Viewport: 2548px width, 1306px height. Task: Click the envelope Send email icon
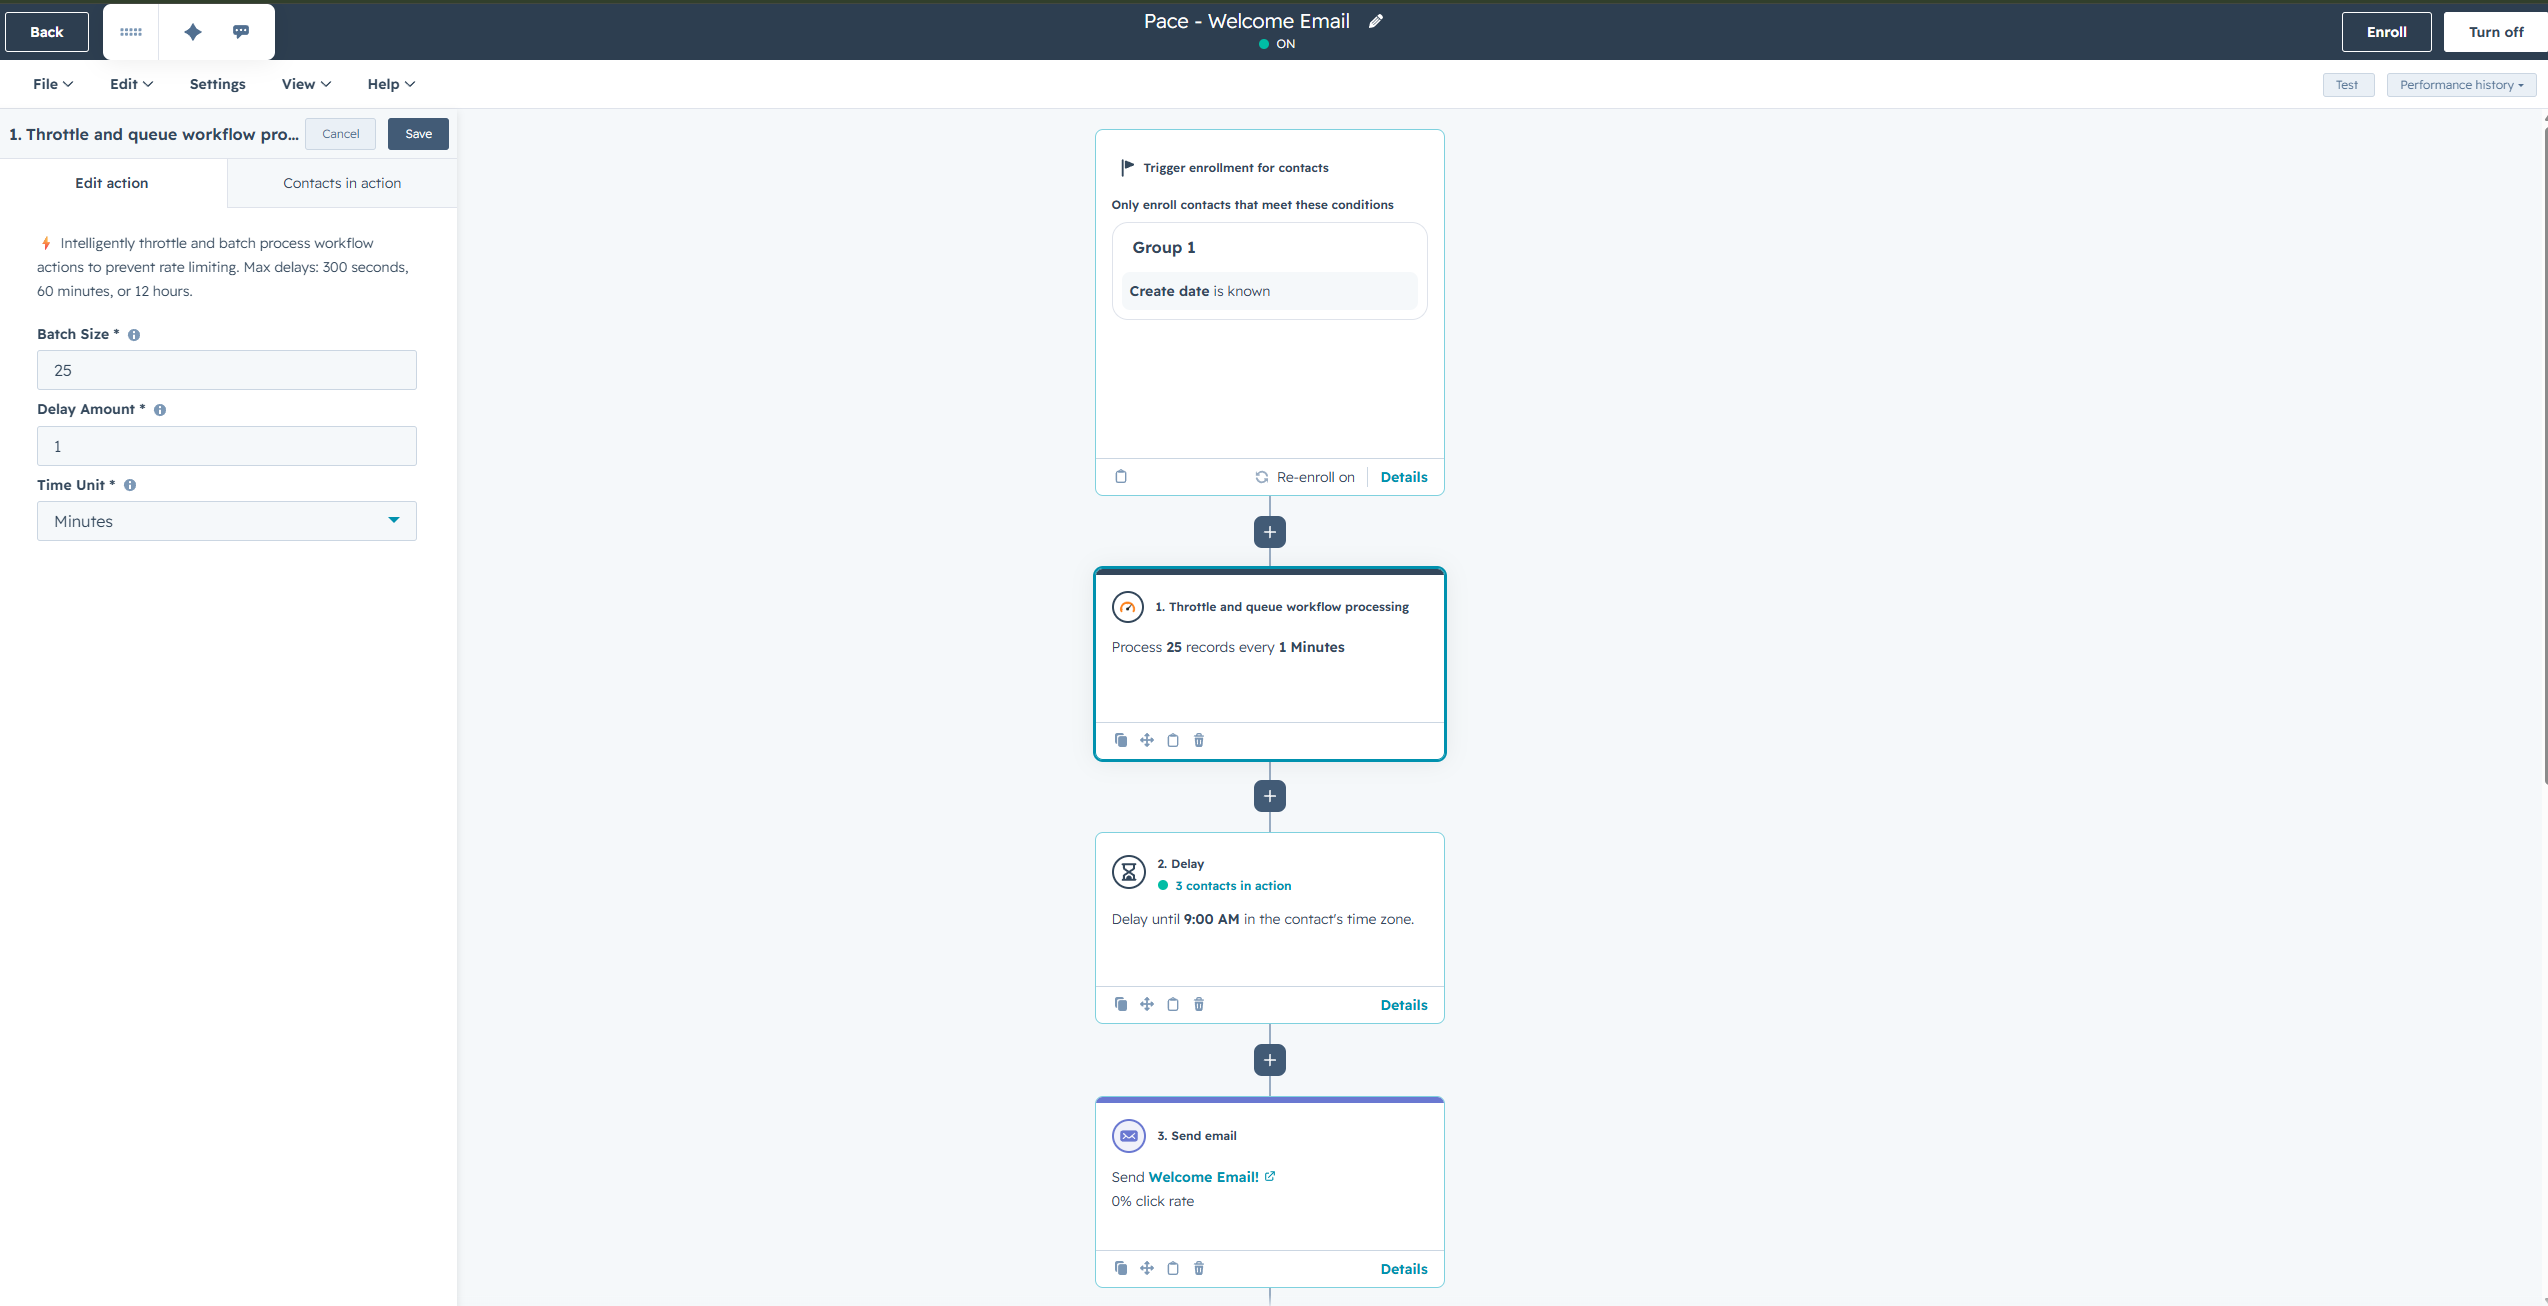(1129, 1136)
